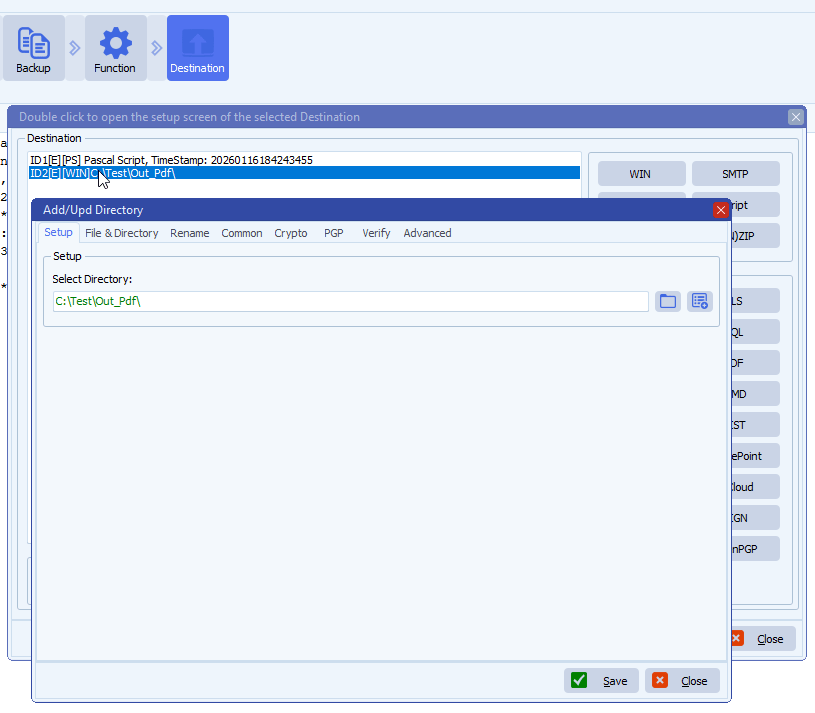
Task: Open the Verify tab
Action: coord(375,232)
